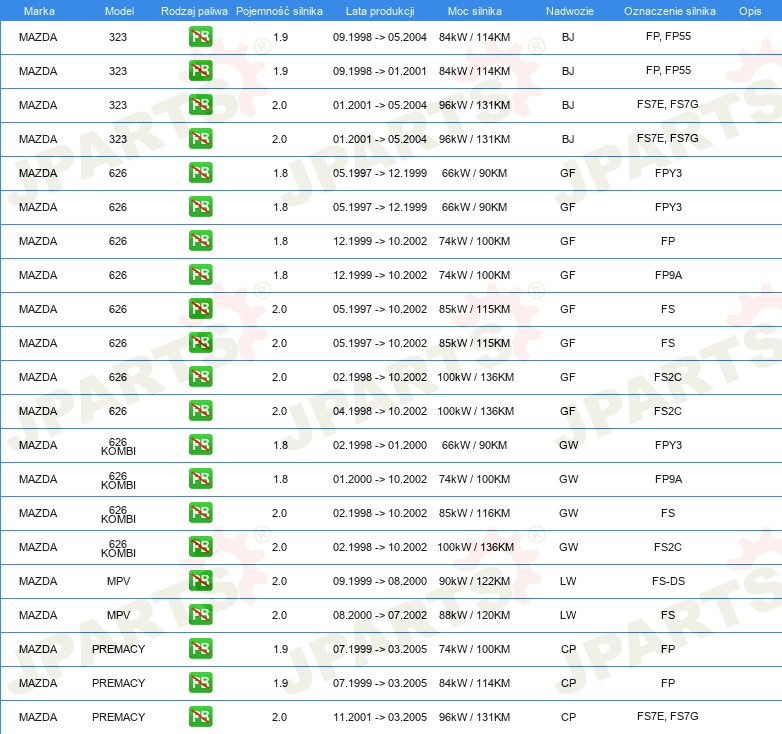Click the Model column header

[x=119, y=11]
